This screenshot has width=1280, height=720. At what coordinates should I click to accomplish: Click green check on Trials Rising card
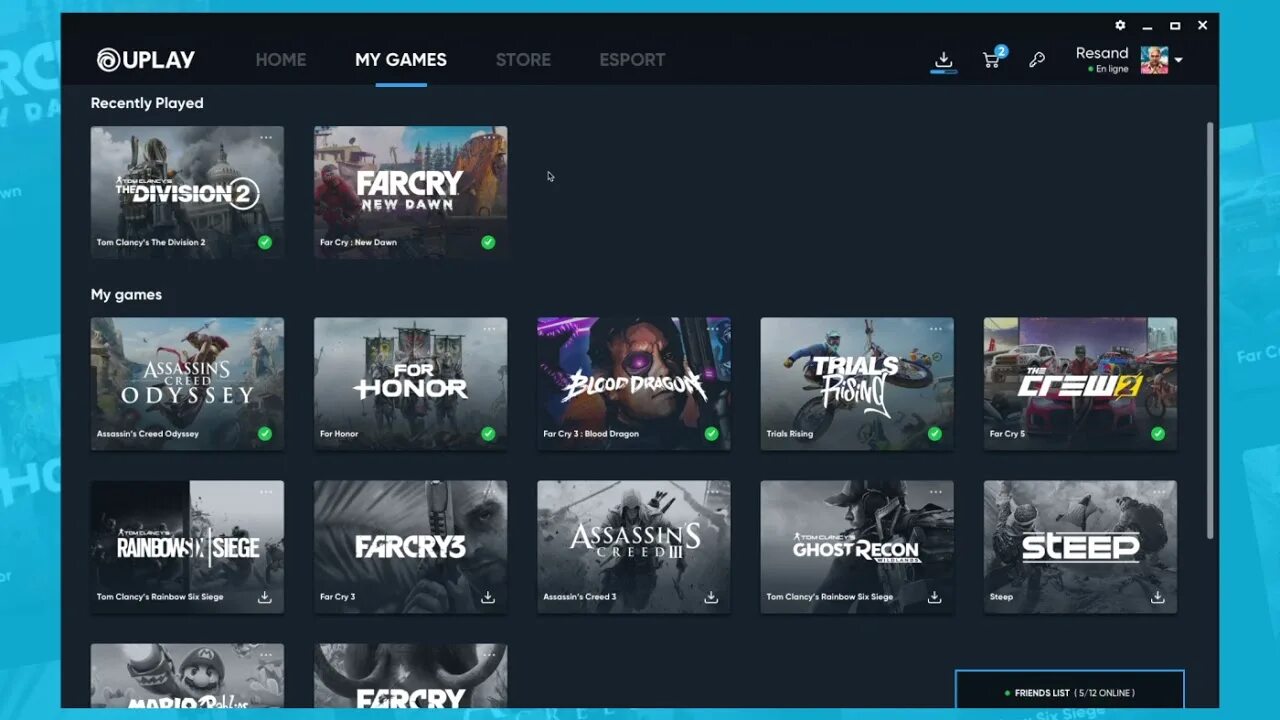(934, 434)
